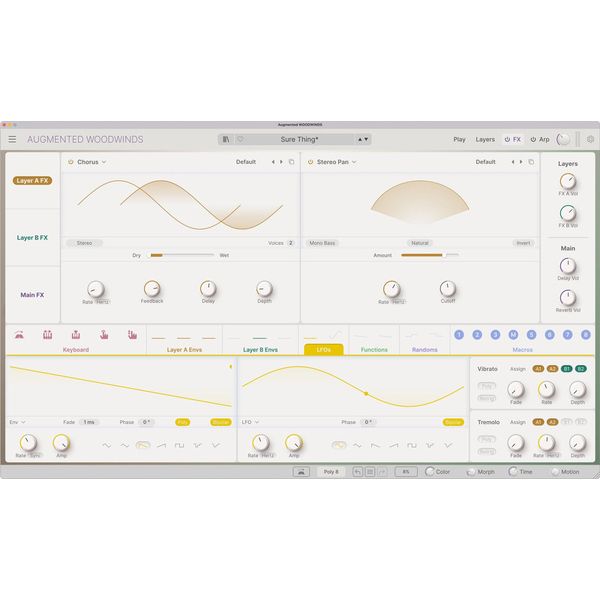Switch to the Layer A FX tab
This screenshot has width=600, height=600.
tap(33, 181)
